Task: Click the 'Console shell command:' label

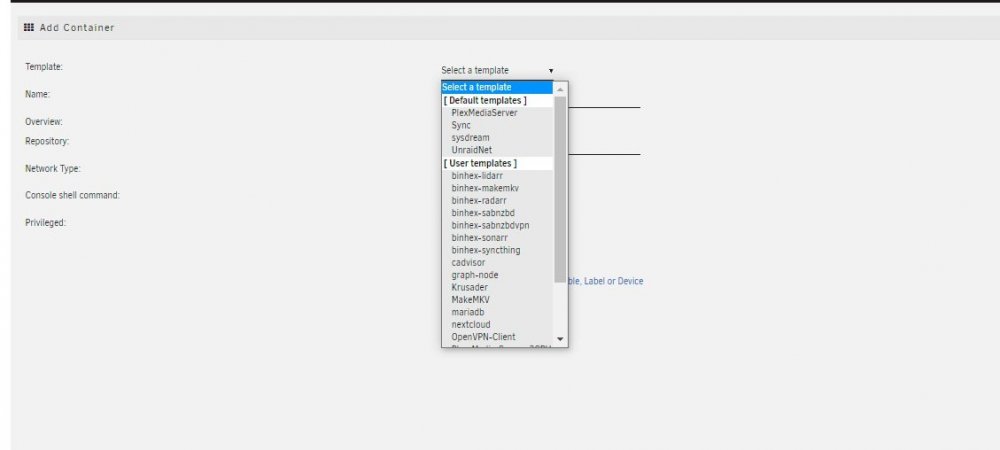Action: point(73,195)
